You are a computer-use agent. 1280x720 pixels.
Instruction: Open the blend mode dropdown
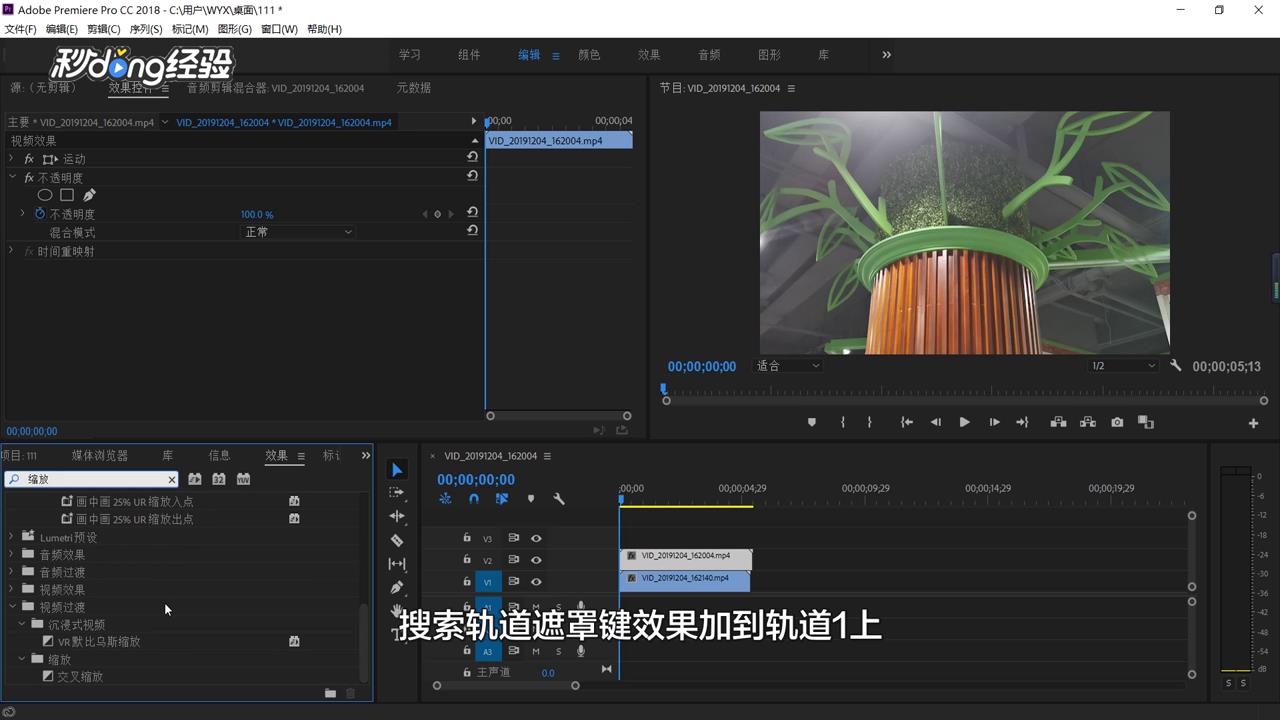point(298,232)
